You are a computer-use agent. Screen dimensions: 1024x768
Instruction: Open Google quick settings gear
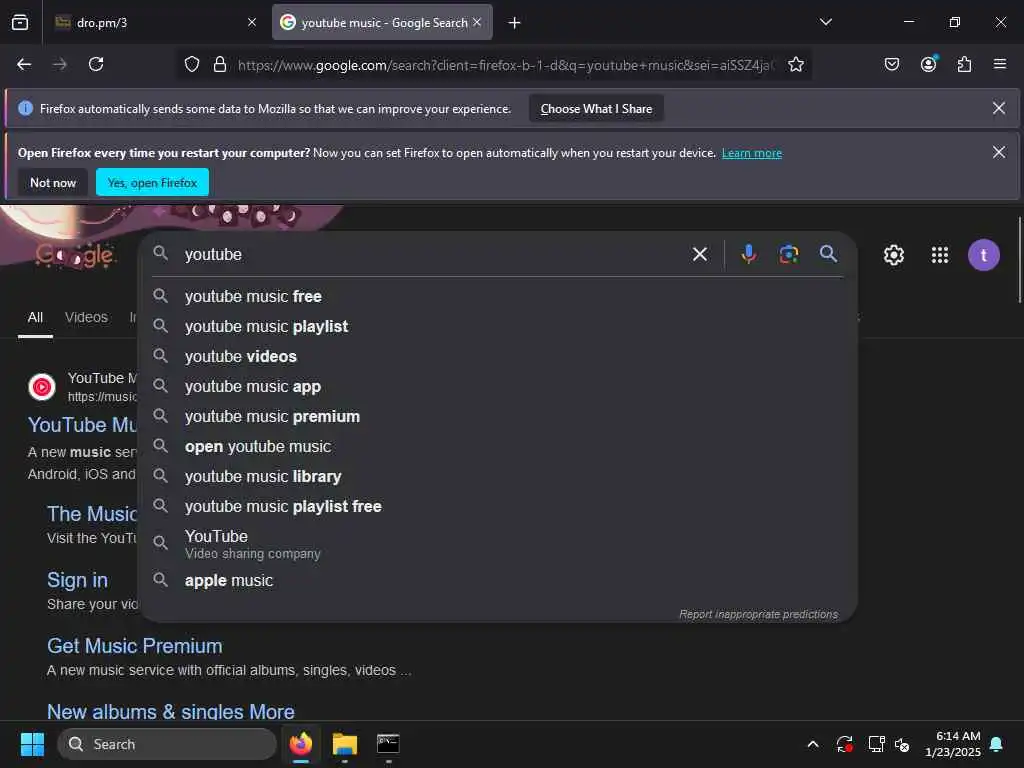tap(893, 255)
